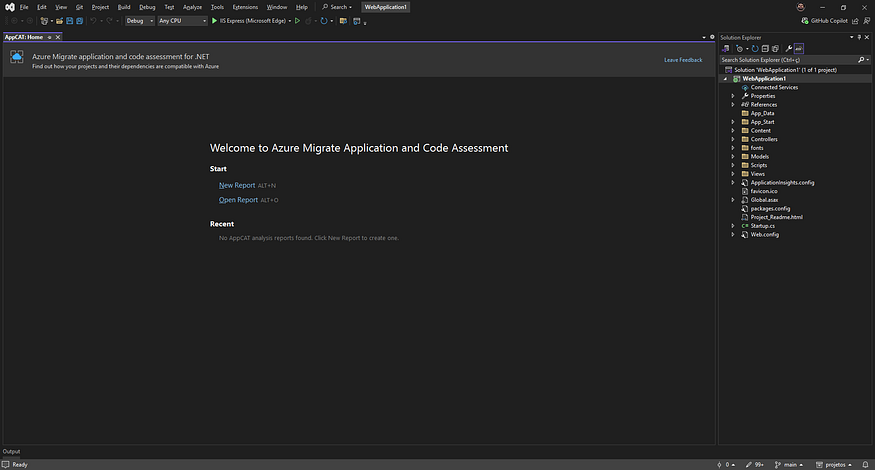Click Start Without Debugging outline arrow
Screen dimensions: 875x470
297,21
